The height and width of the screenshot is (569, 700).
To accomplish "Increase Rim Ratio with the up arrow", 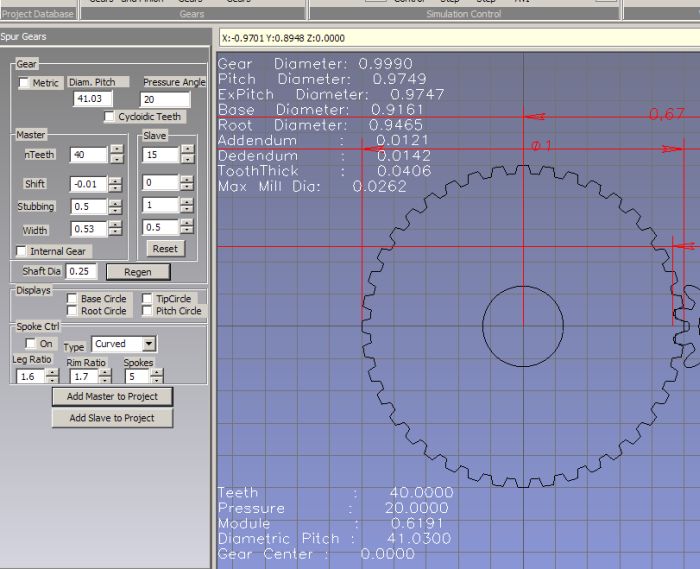I will click(x=105, y=372).
